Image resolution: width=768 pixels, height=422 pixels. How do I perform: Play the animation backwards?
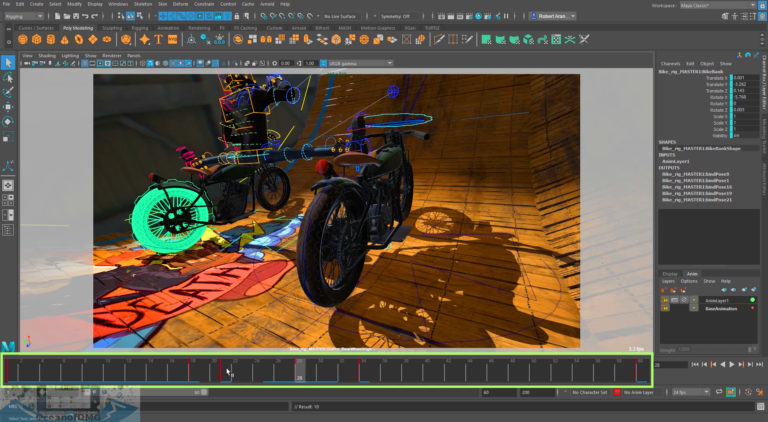(x=722, y=364)
